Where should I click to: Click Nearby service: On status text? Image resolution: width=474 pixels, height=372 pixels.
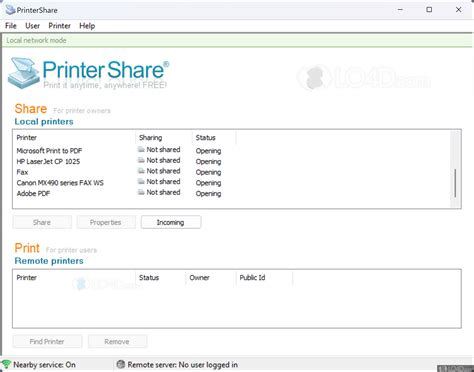44,365
